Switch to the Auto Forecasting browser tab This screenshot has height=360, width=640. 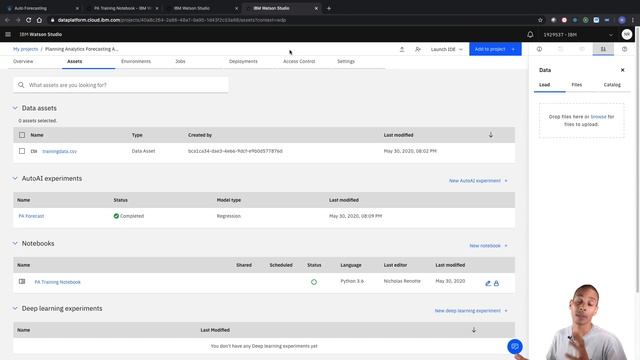coord(43,8)
